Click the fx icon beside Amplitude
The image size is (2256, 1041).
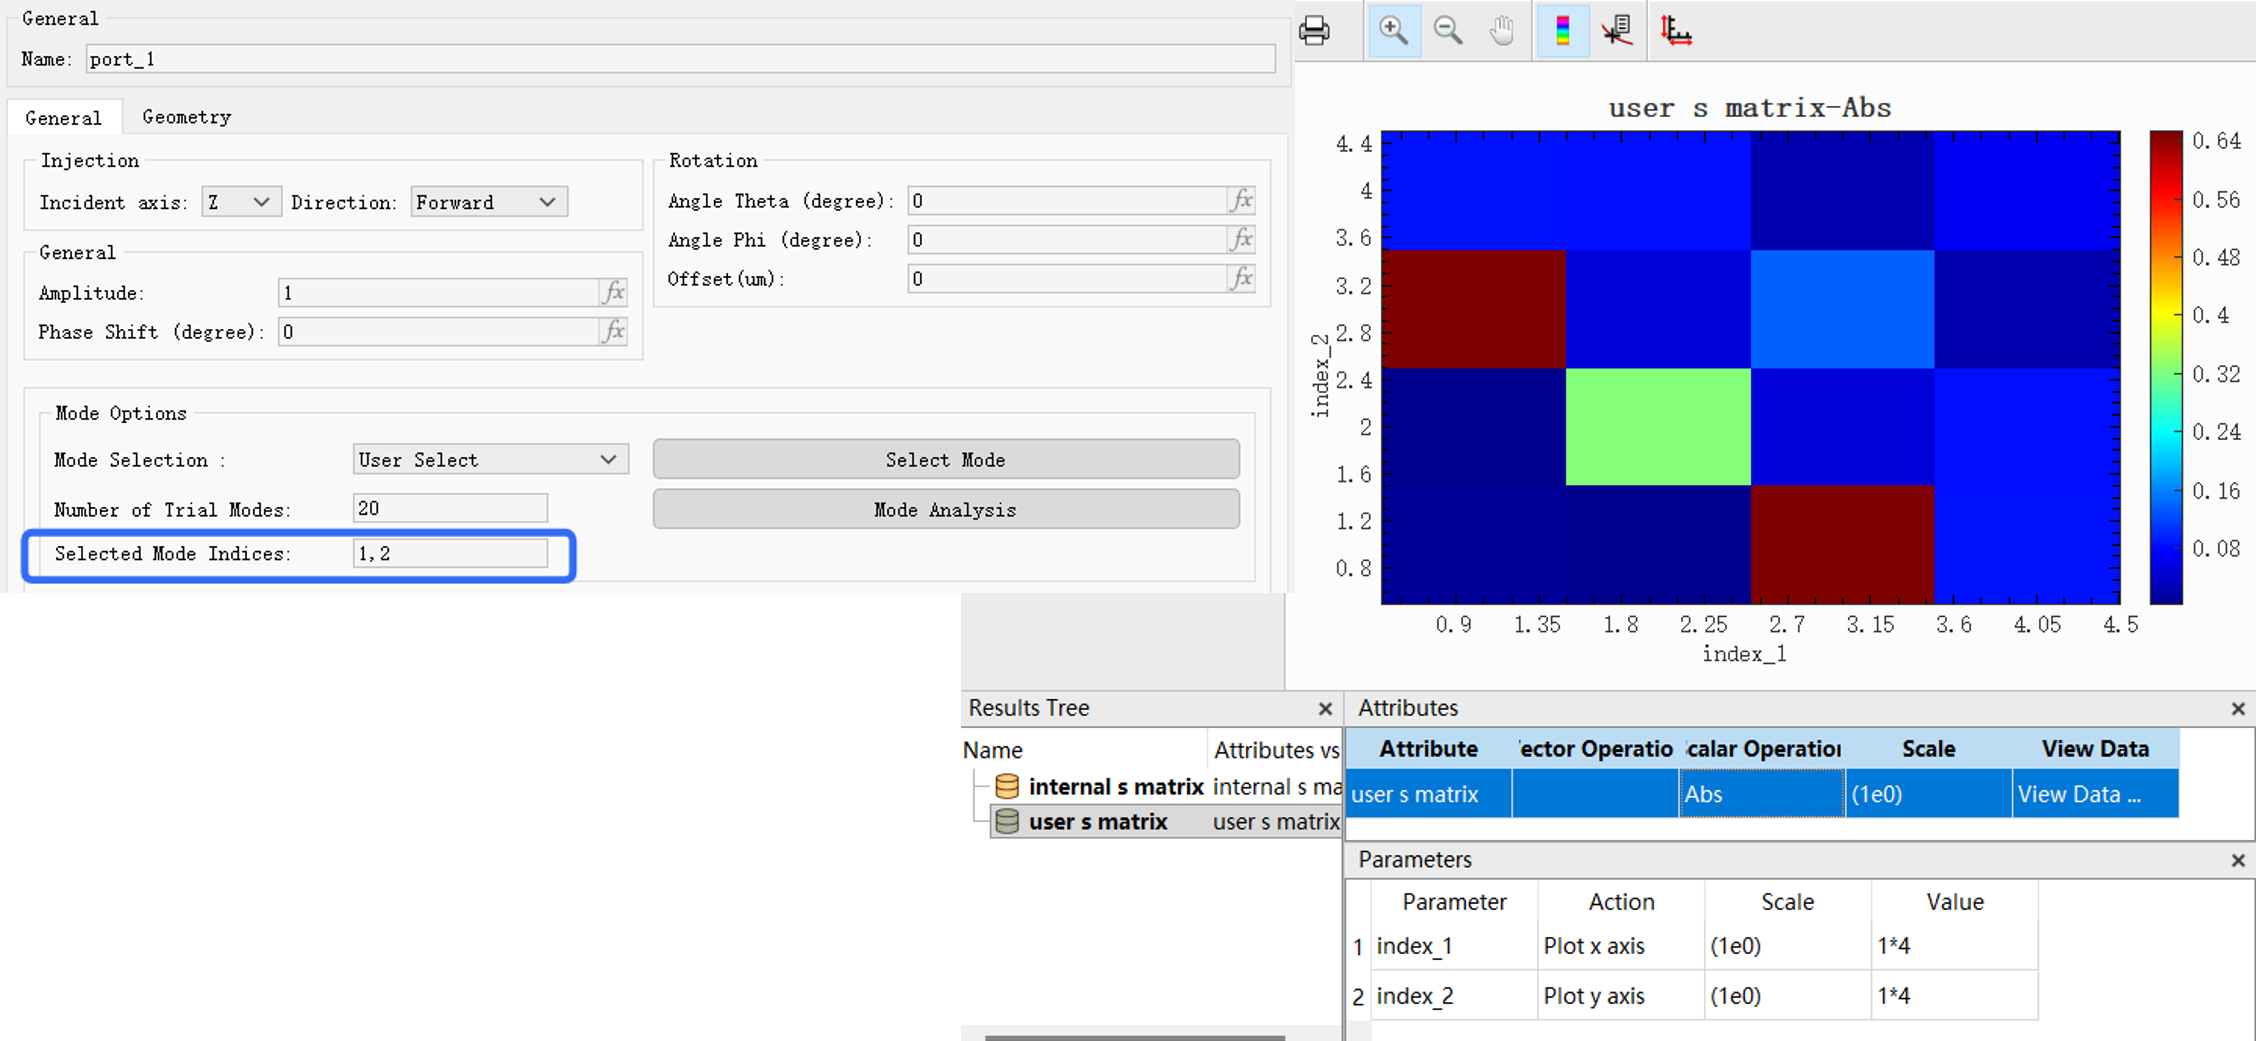(x=613, y=292)
